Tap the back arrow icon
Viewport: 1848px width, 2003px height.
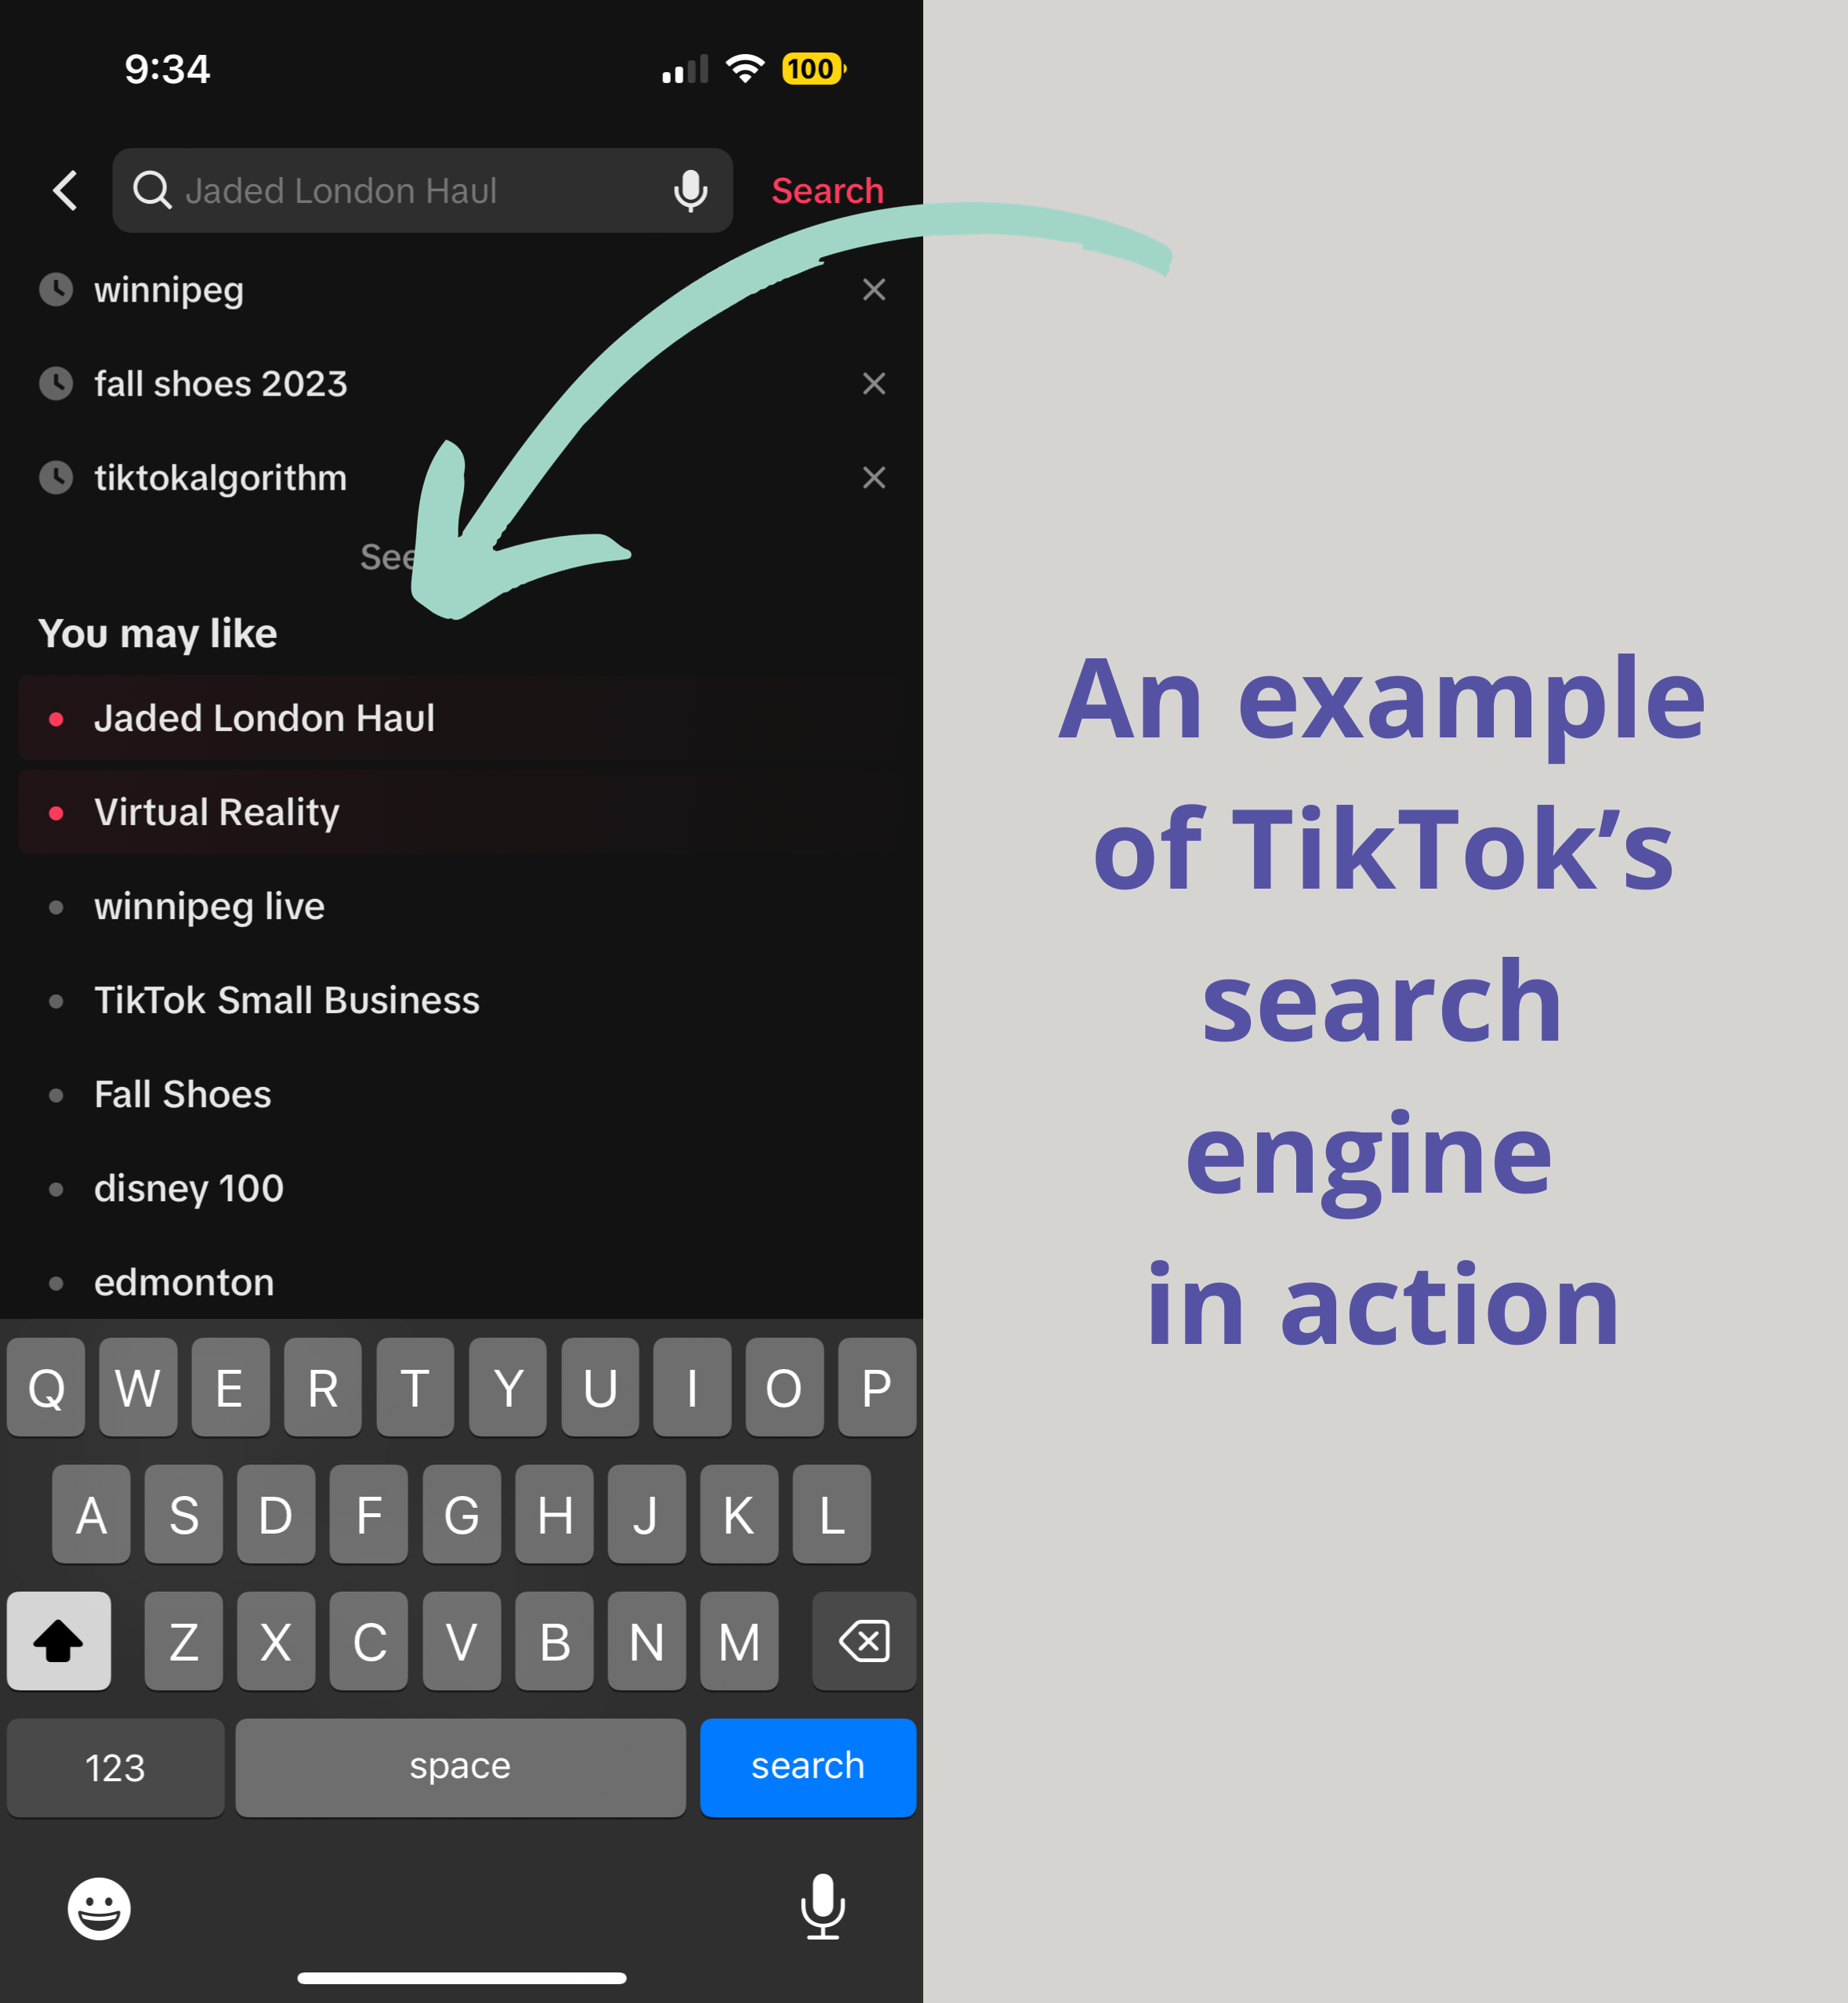click(64, 190)
